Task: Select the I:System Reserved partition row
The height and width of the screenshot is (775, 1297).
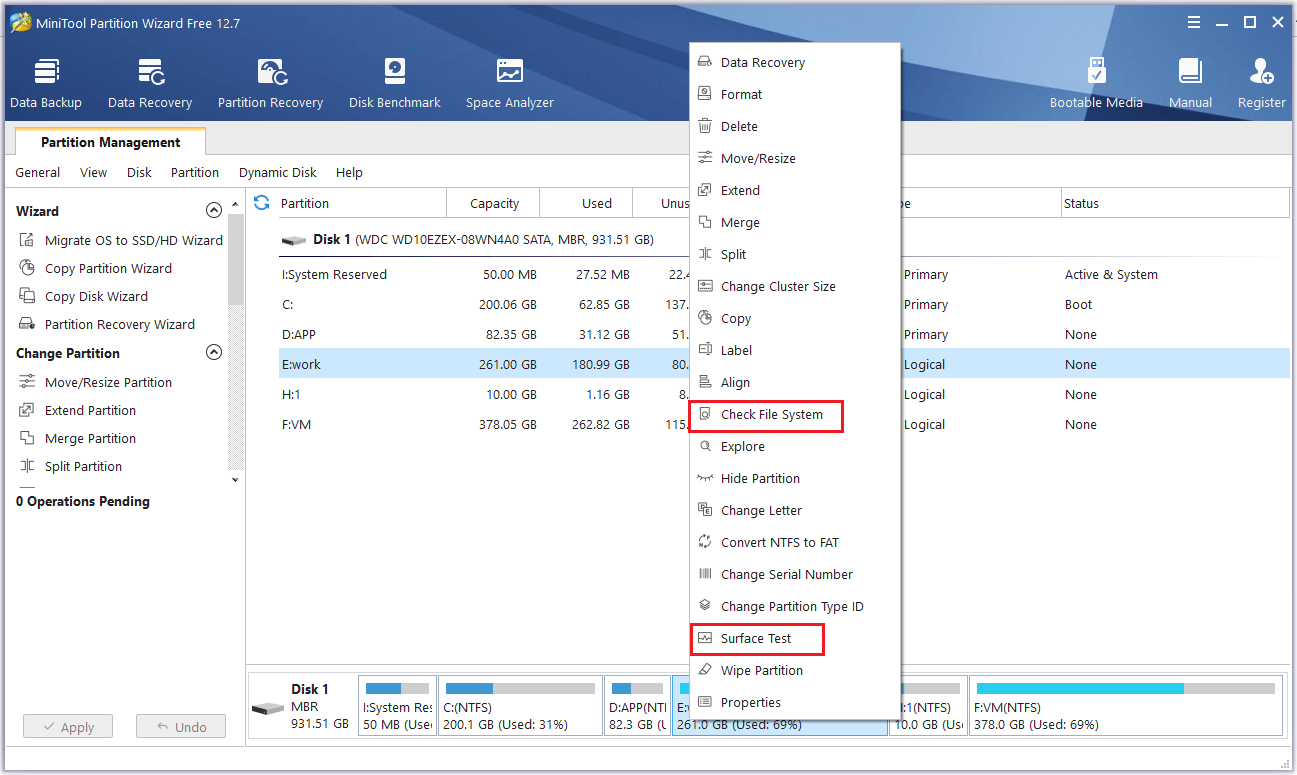Action: point(785,274)
